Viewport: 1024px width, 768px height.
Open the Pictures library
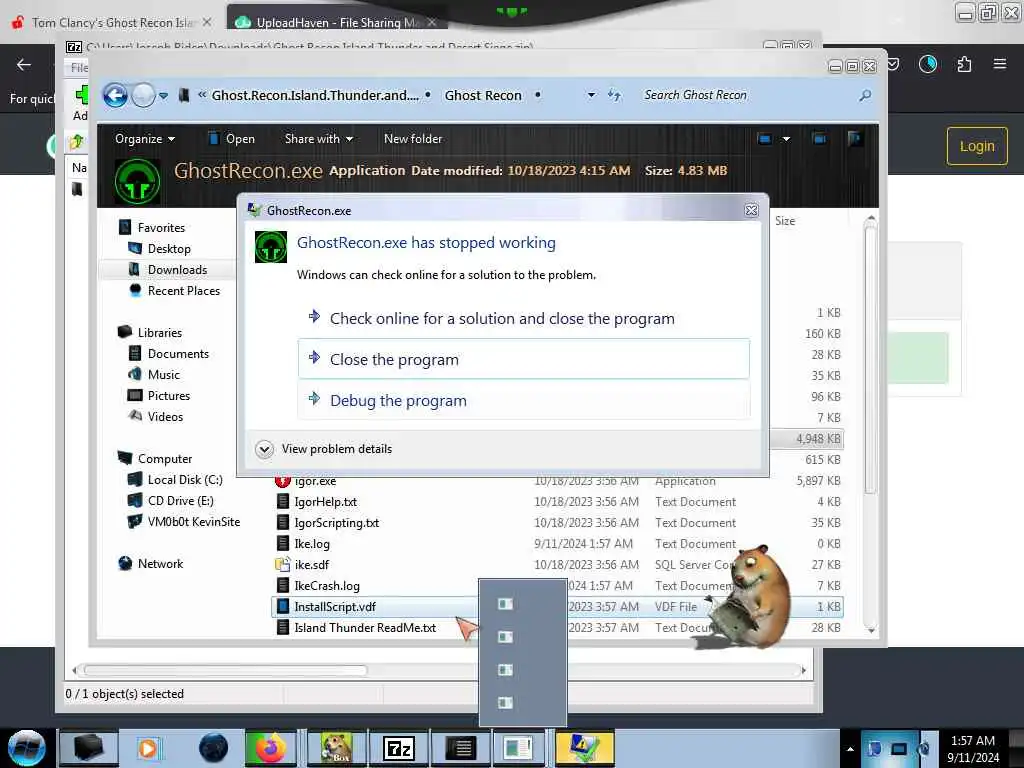(168, 395)
